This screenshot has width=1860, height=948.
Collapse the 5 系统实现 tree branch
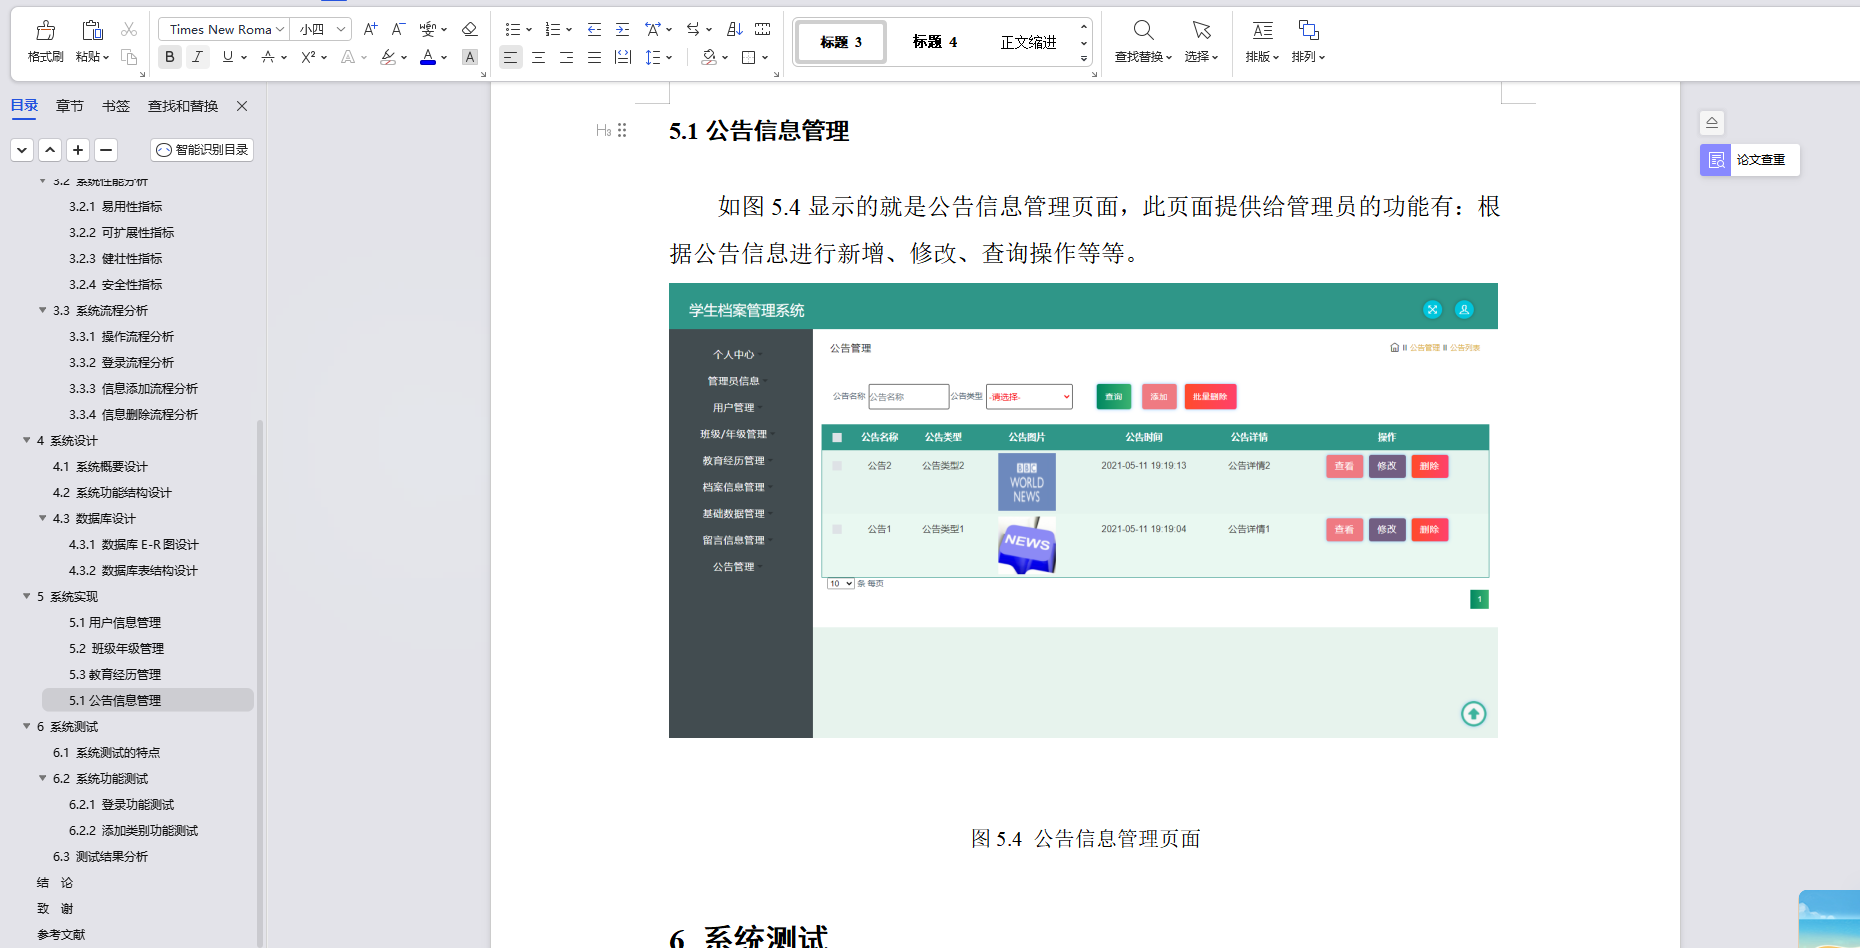point(27,596)
